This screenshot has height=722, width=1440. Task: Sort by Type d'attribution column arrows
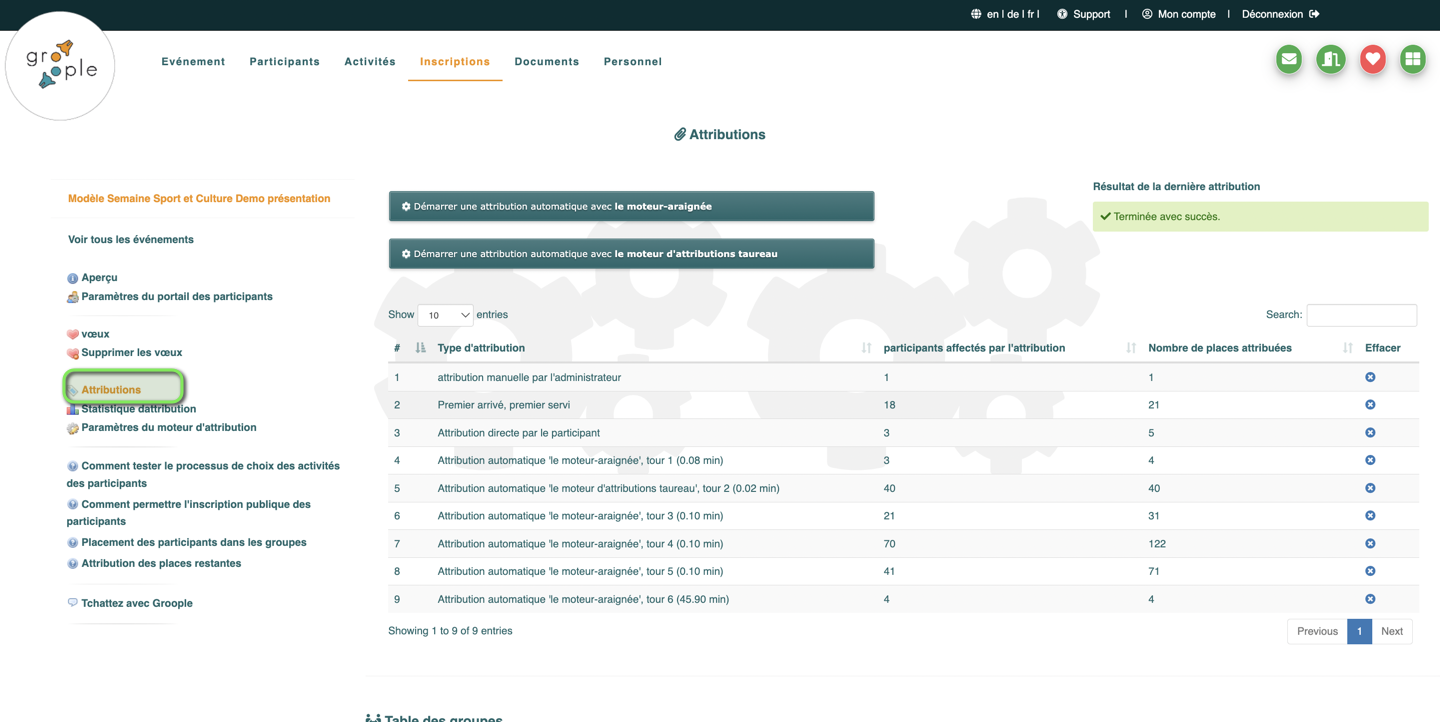click(x=866, y=348)
